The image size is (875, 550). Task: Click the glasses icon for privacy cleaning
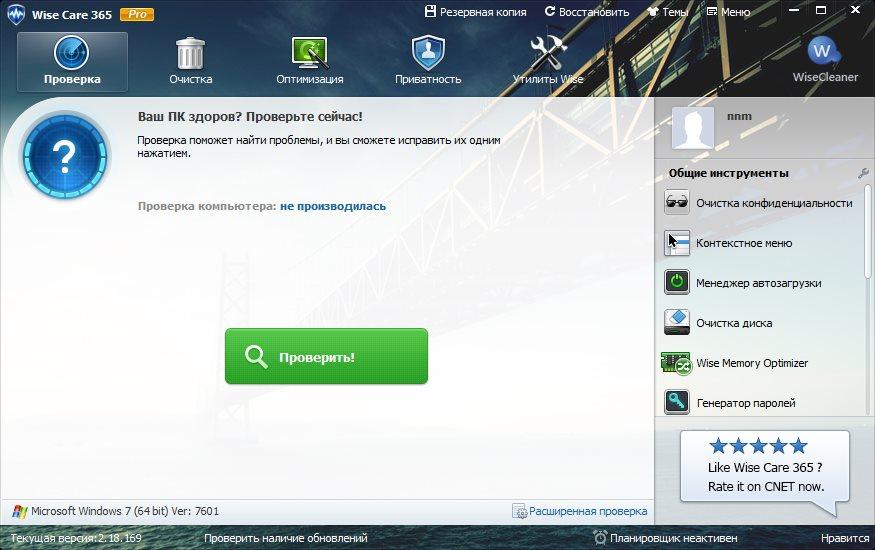(x=677, y=202)
